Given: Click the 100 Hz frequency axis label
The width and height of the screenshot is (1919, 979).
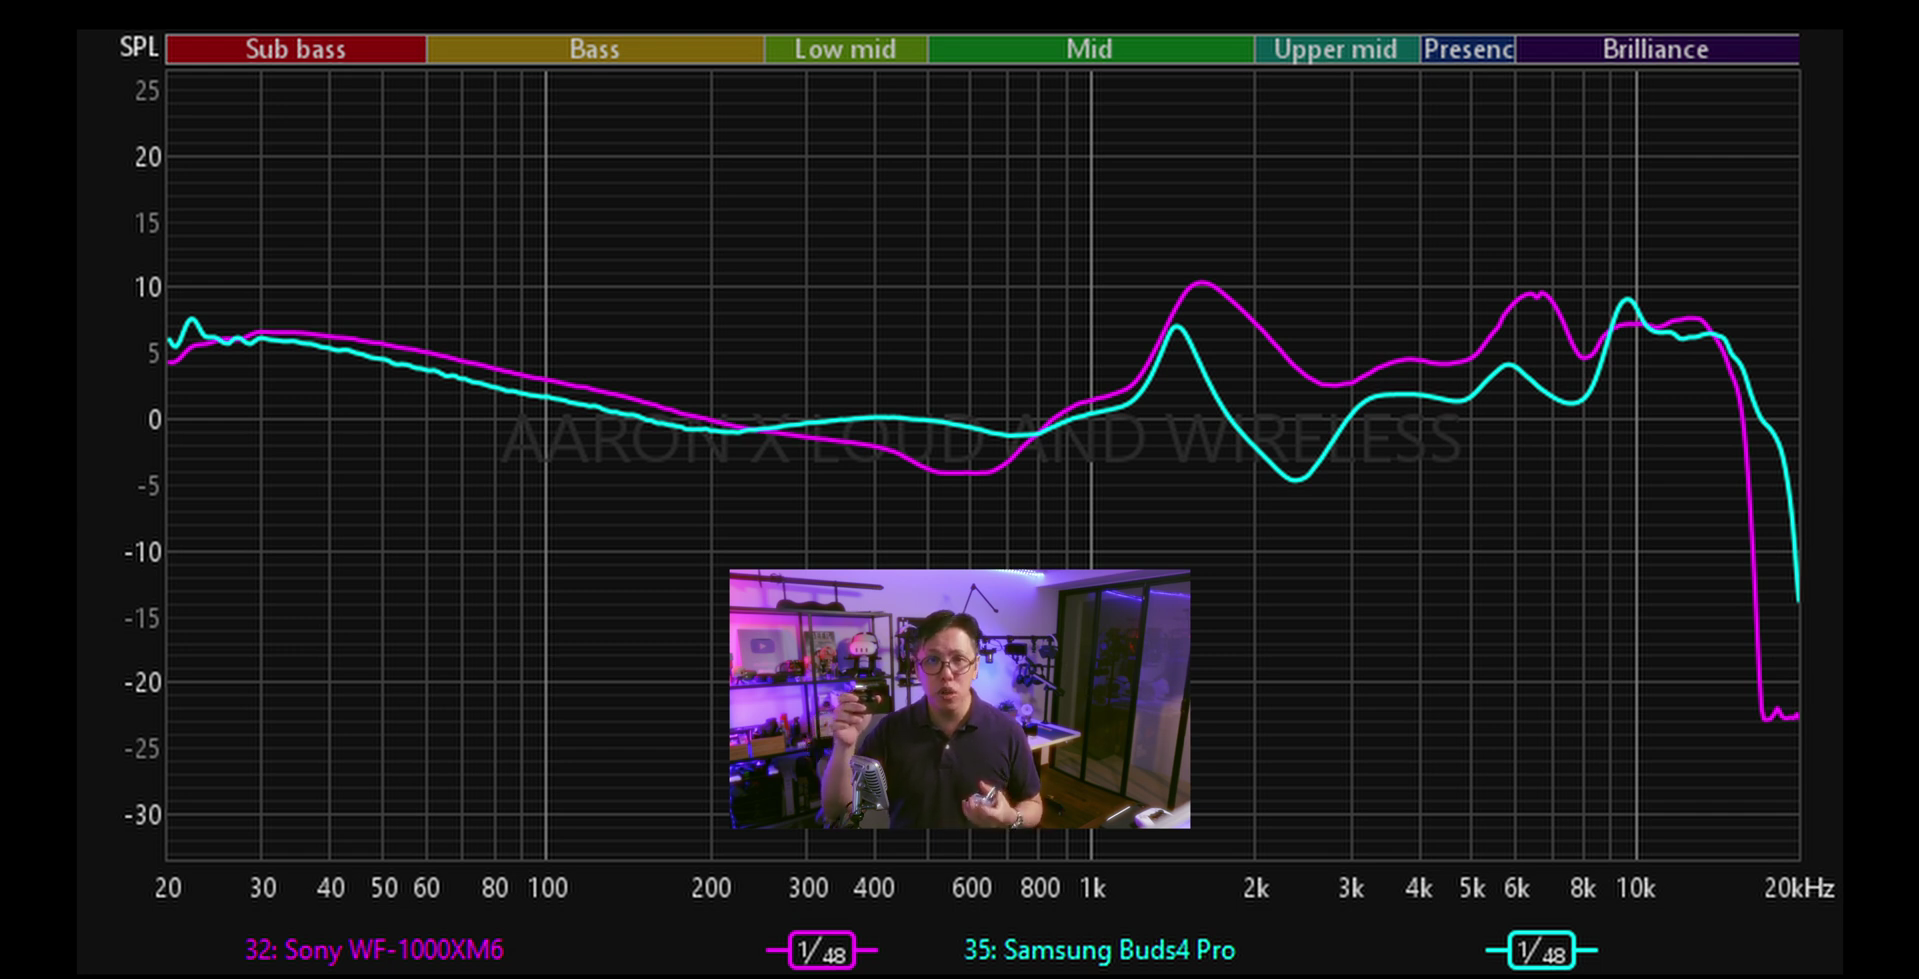Looking at the screenshot, I should click(x=547, y=888).
